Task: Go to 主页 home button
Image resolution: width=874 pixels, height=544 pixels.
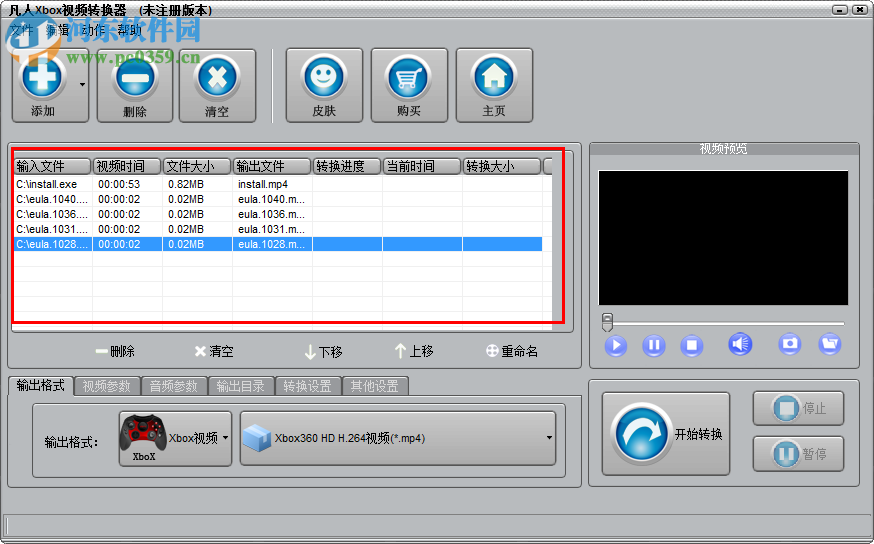Action: (494, 85)
